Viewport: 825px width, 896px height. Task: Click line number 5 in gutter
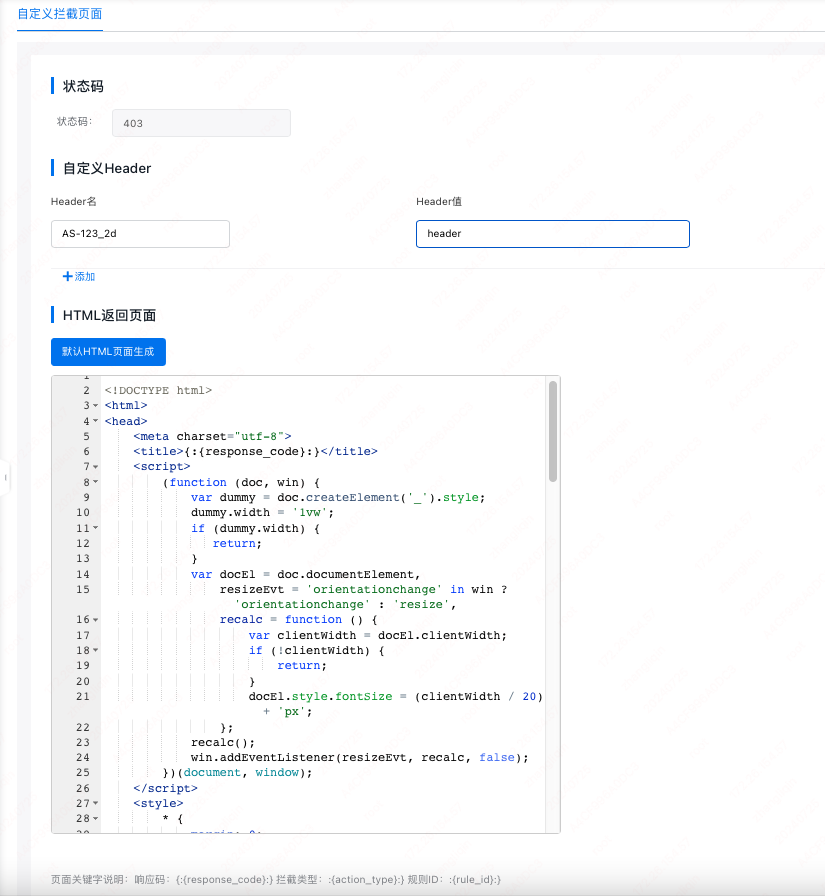[x=86, y=437]
